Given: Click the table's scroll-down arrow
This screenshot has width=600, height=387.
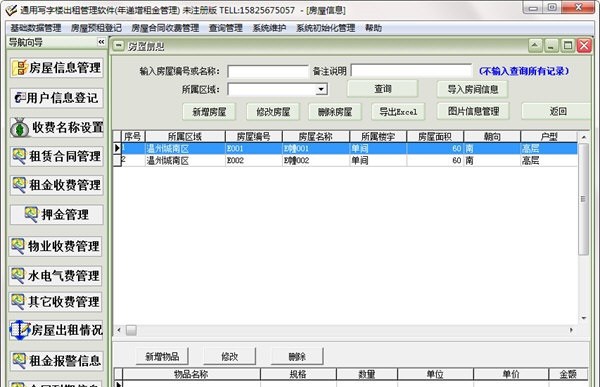Looking at the screenshot, I should pos(584,318).
